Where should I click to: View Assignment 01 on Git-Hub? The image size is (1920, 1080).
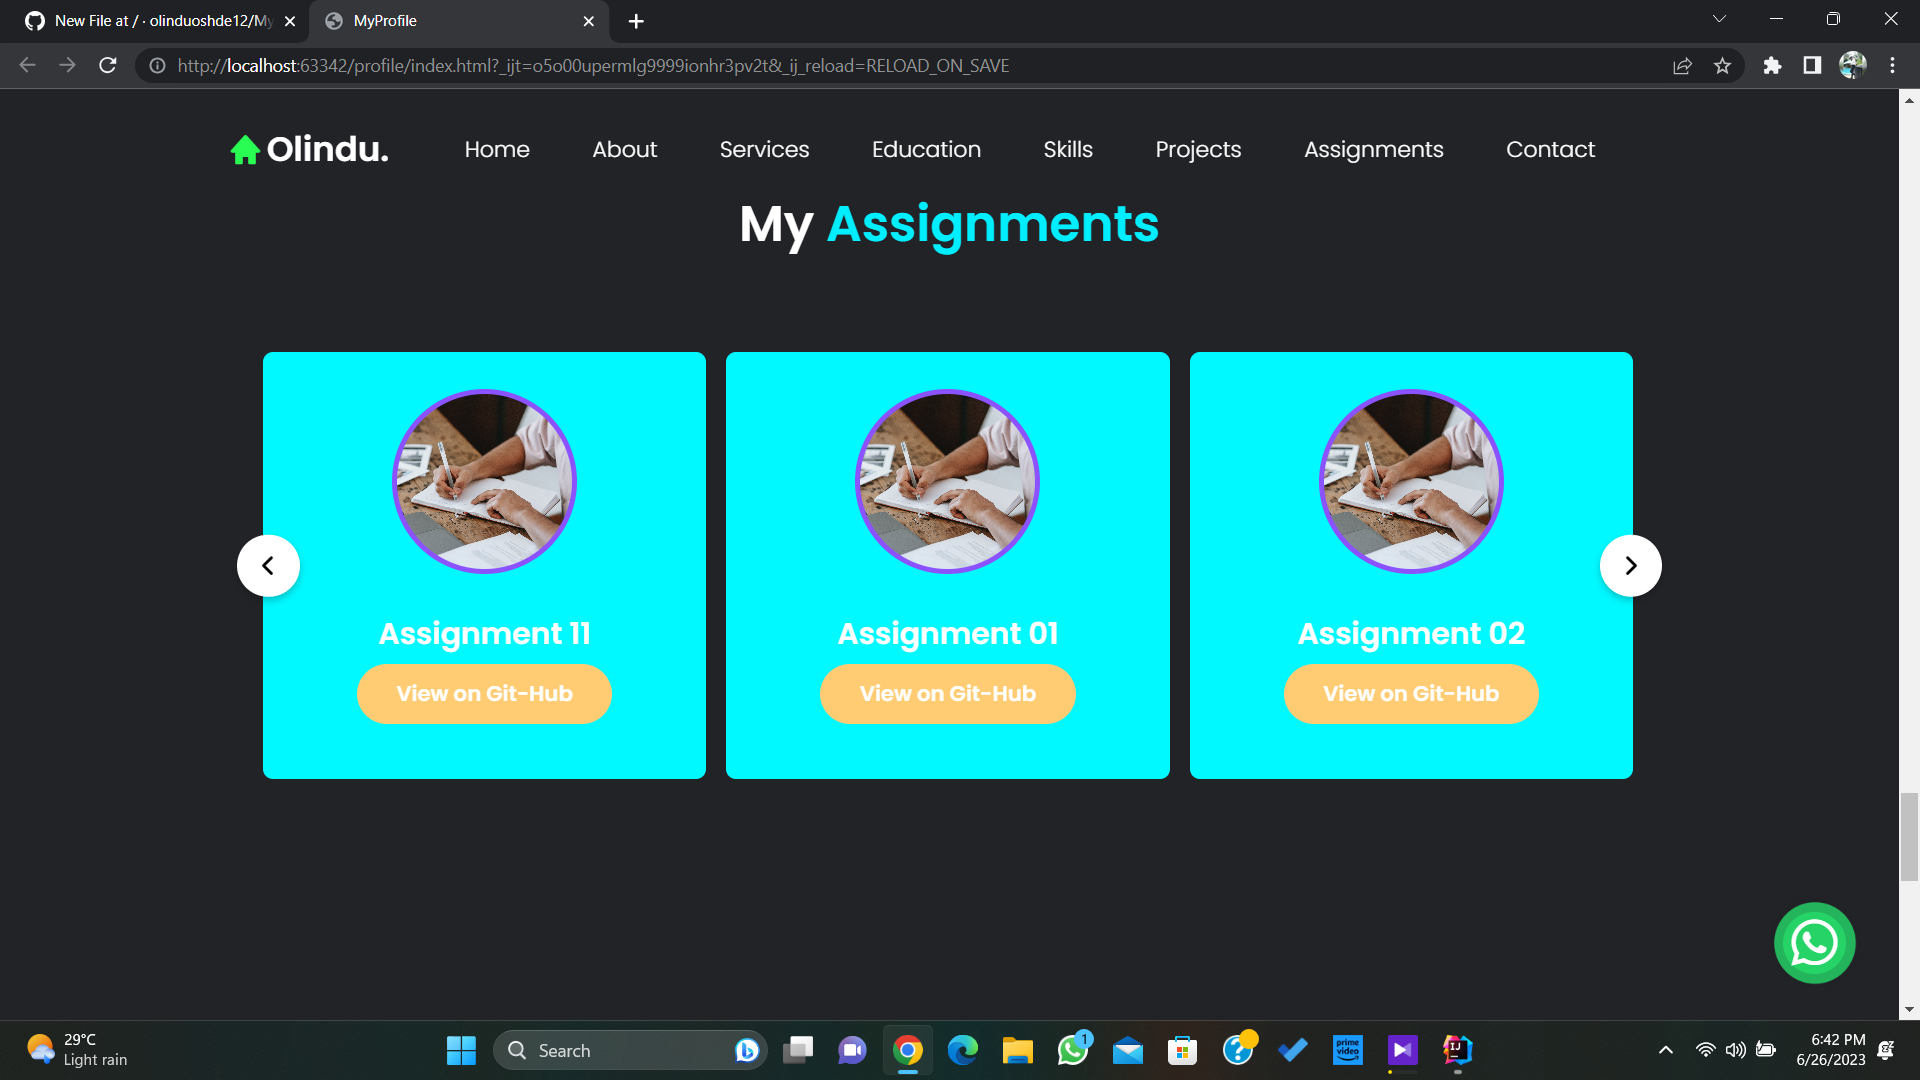(x=947, y=694)
